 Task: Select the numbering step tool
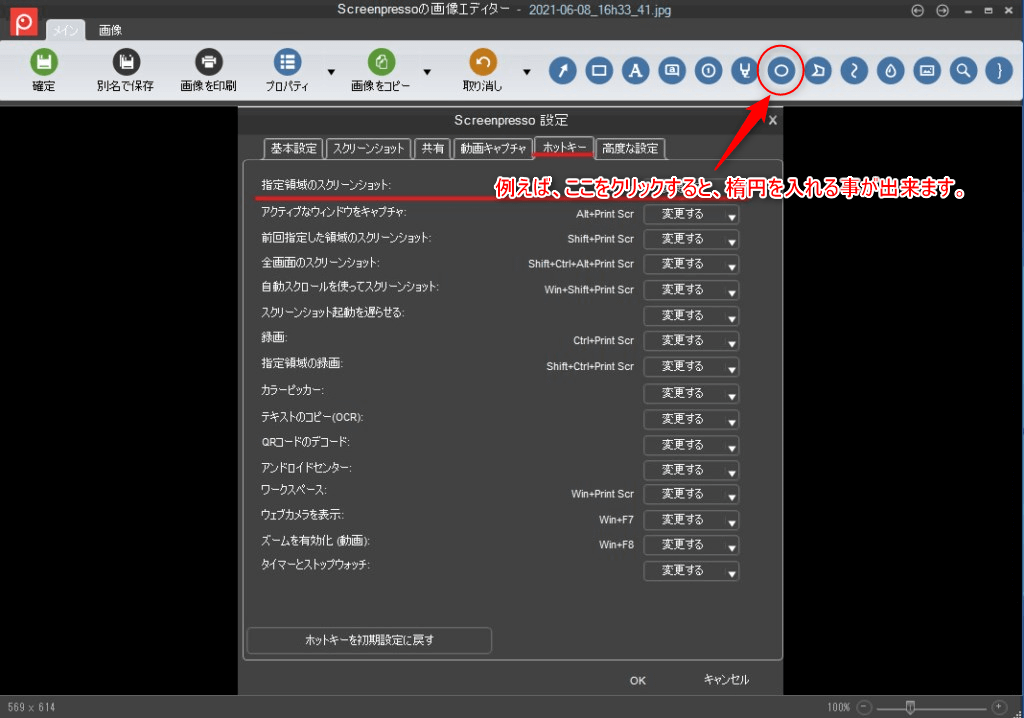point(709,71)
